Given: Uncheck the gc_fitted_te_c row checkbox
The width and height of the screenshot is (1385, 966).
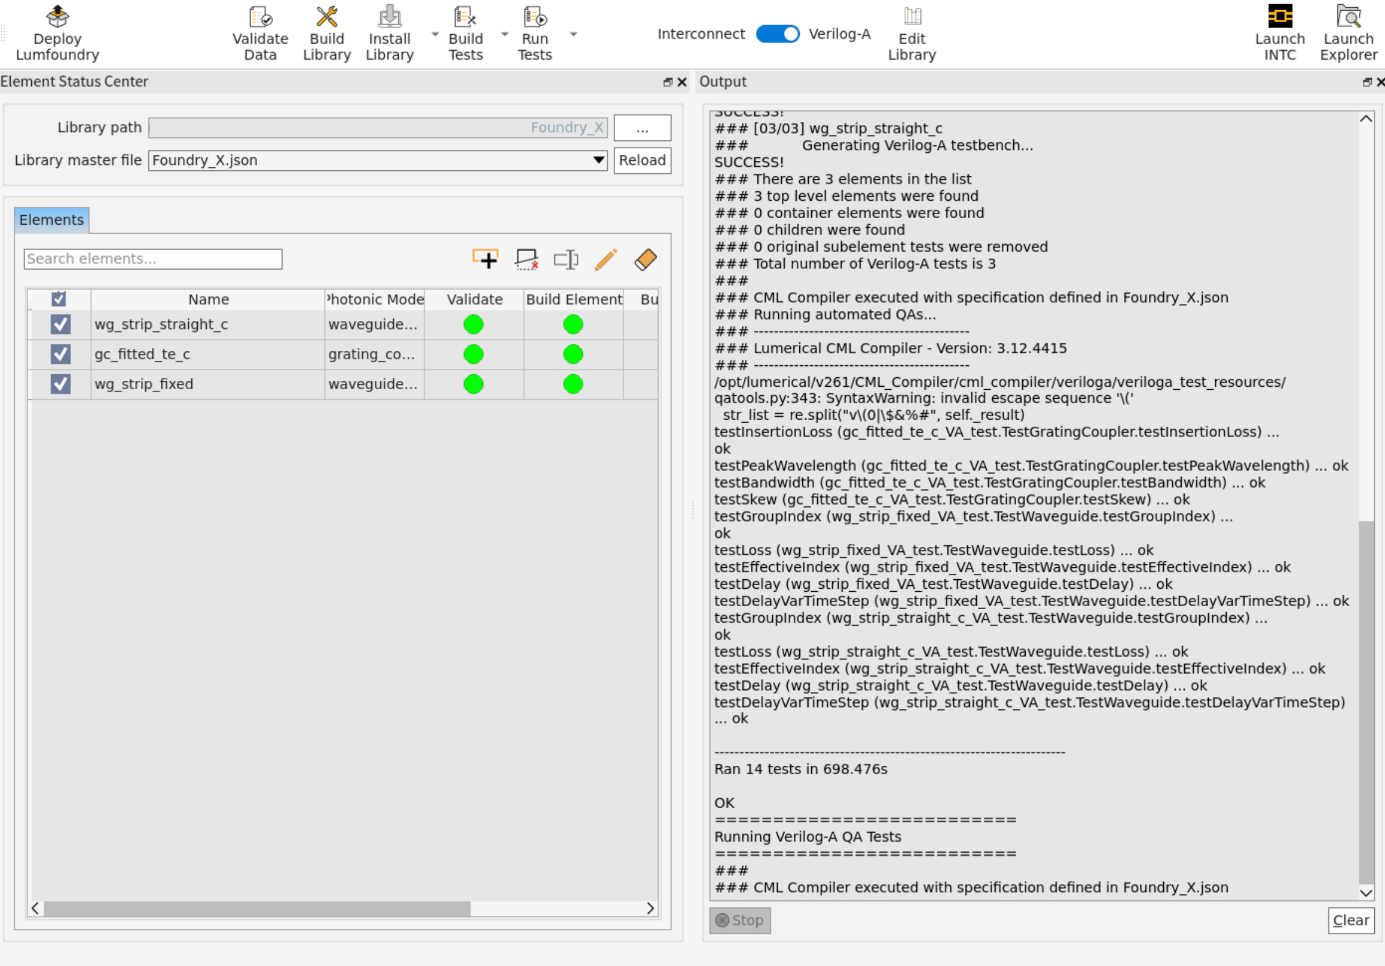Looking at the screenshot, I should 61,354.
